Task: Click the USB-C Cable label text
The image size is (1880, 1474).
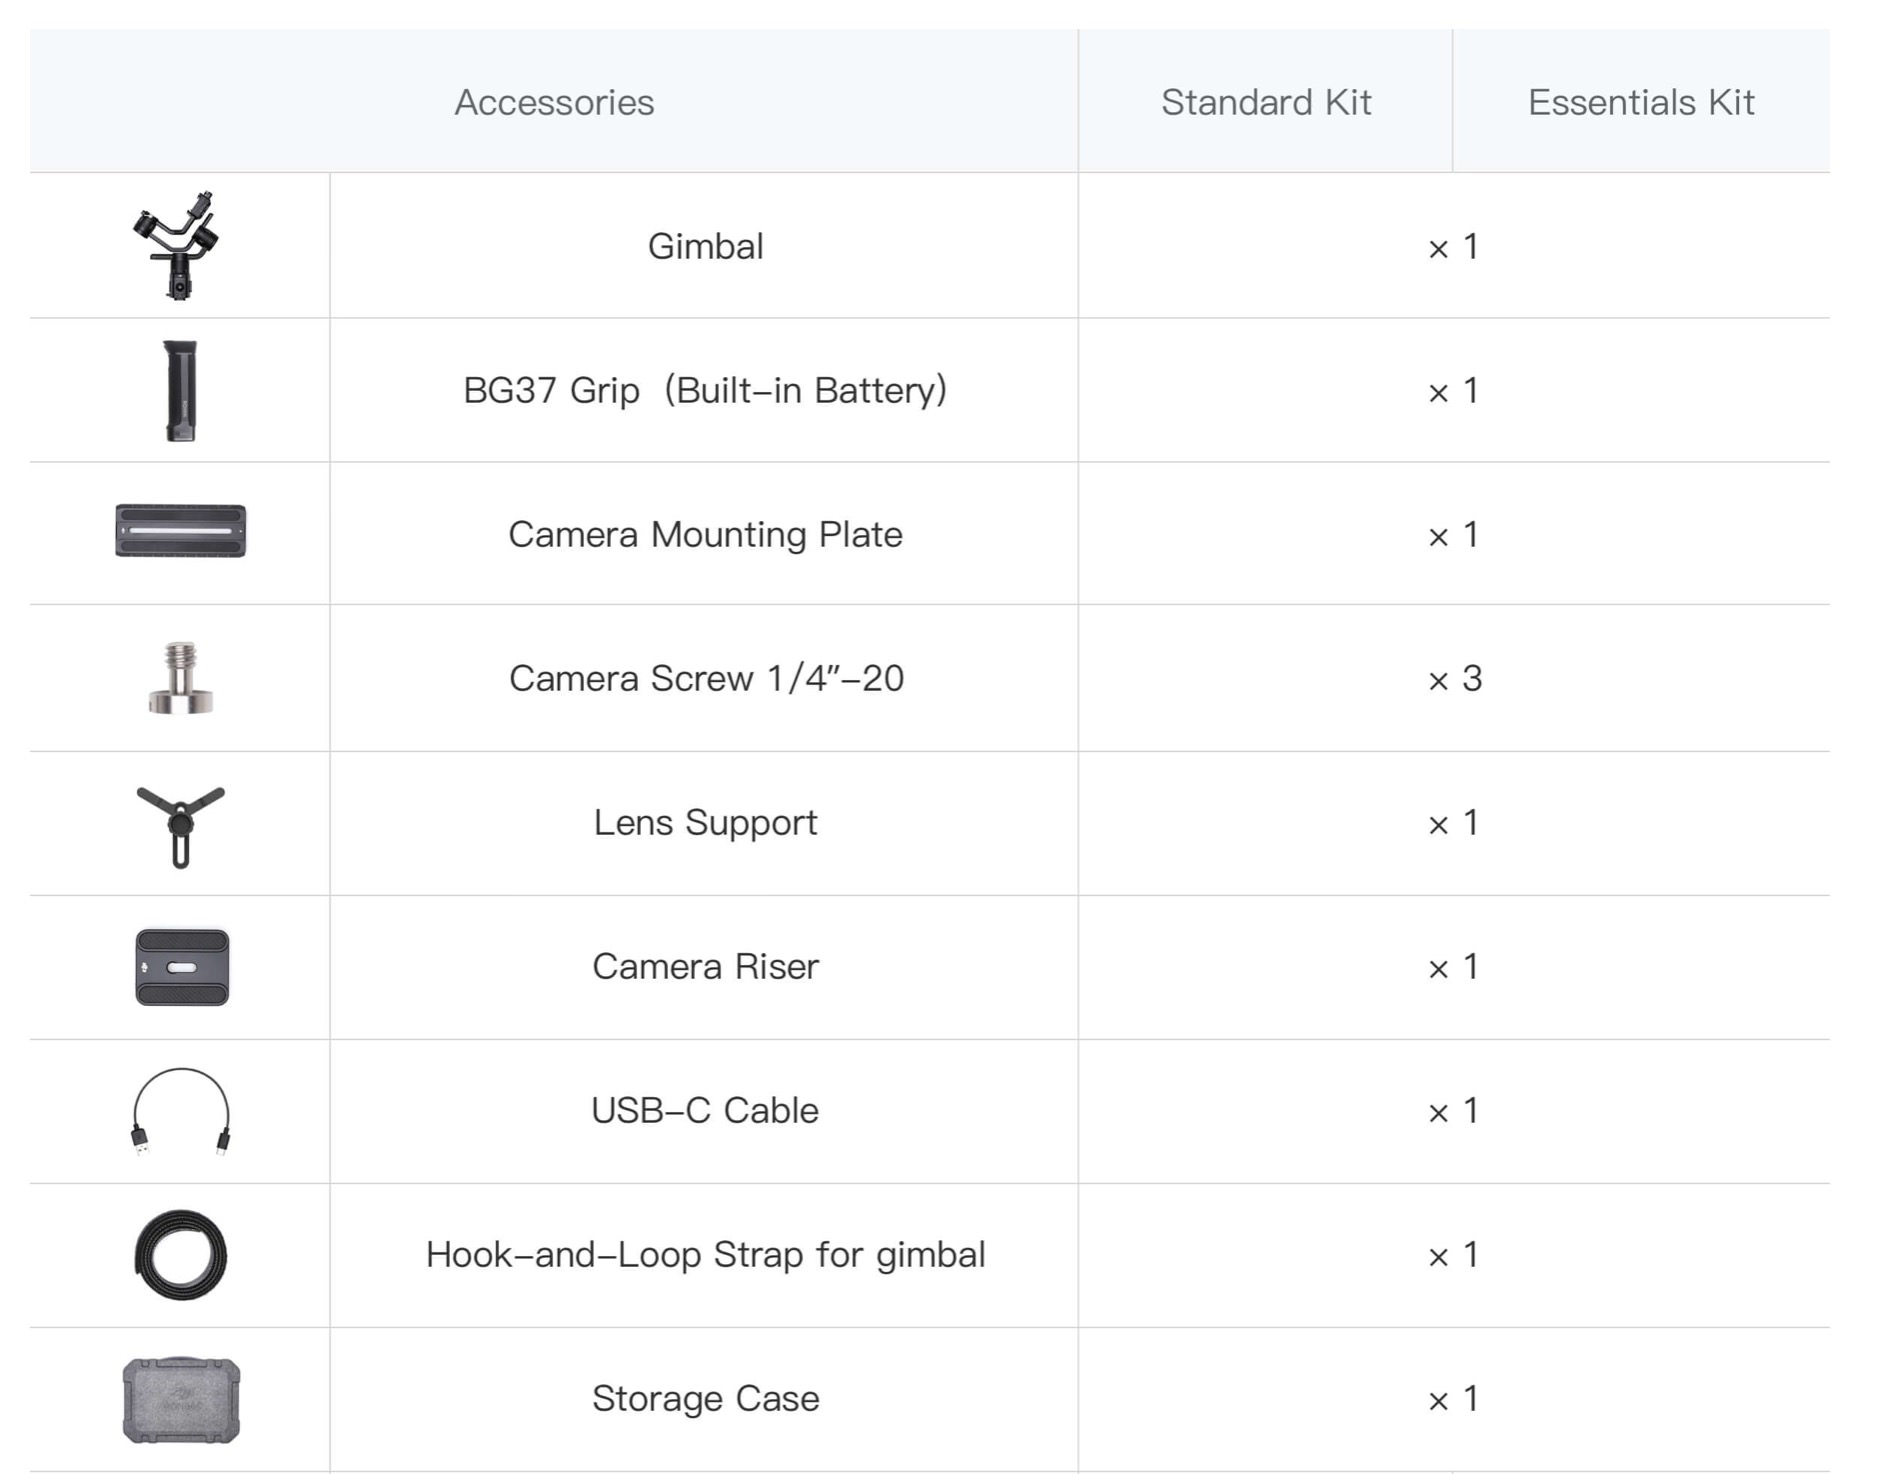Action: pos(705,1110)
